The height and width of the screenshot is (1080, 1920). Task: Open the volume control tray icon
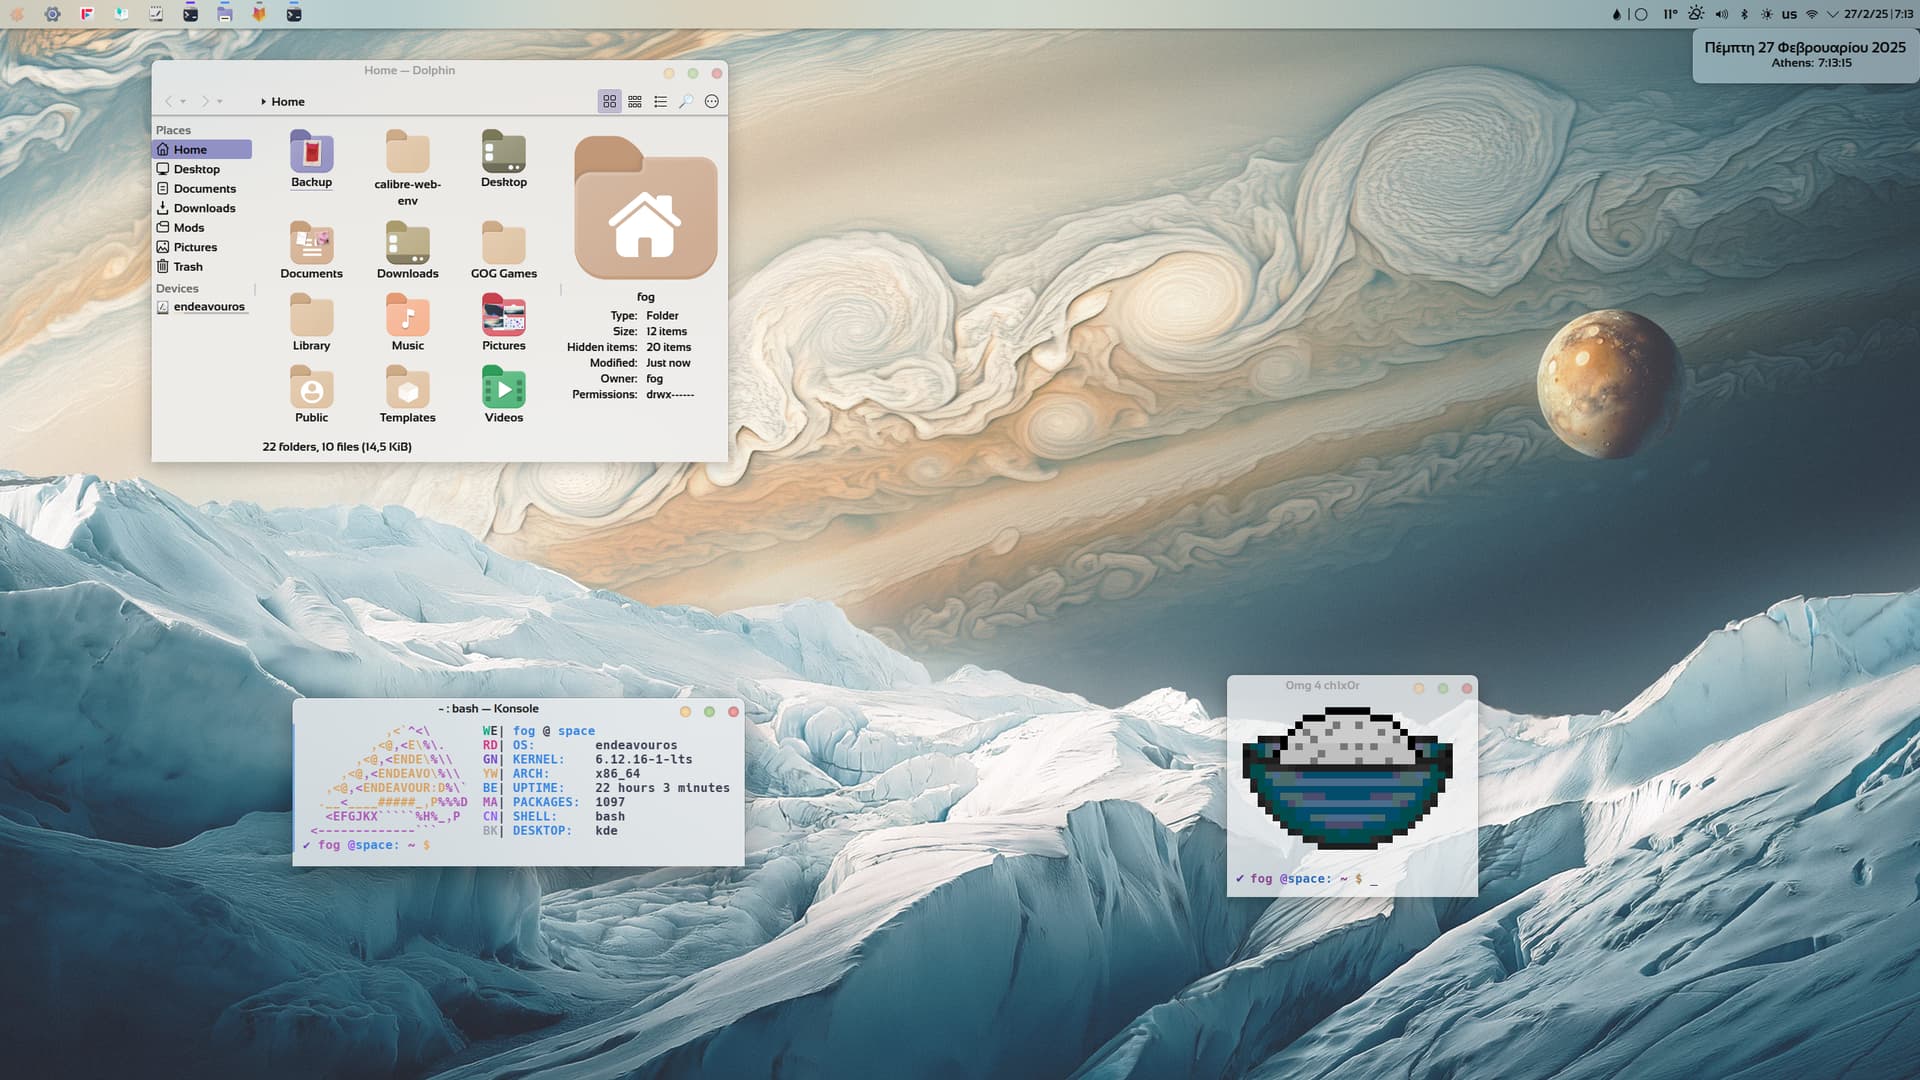pos(1721,14)
